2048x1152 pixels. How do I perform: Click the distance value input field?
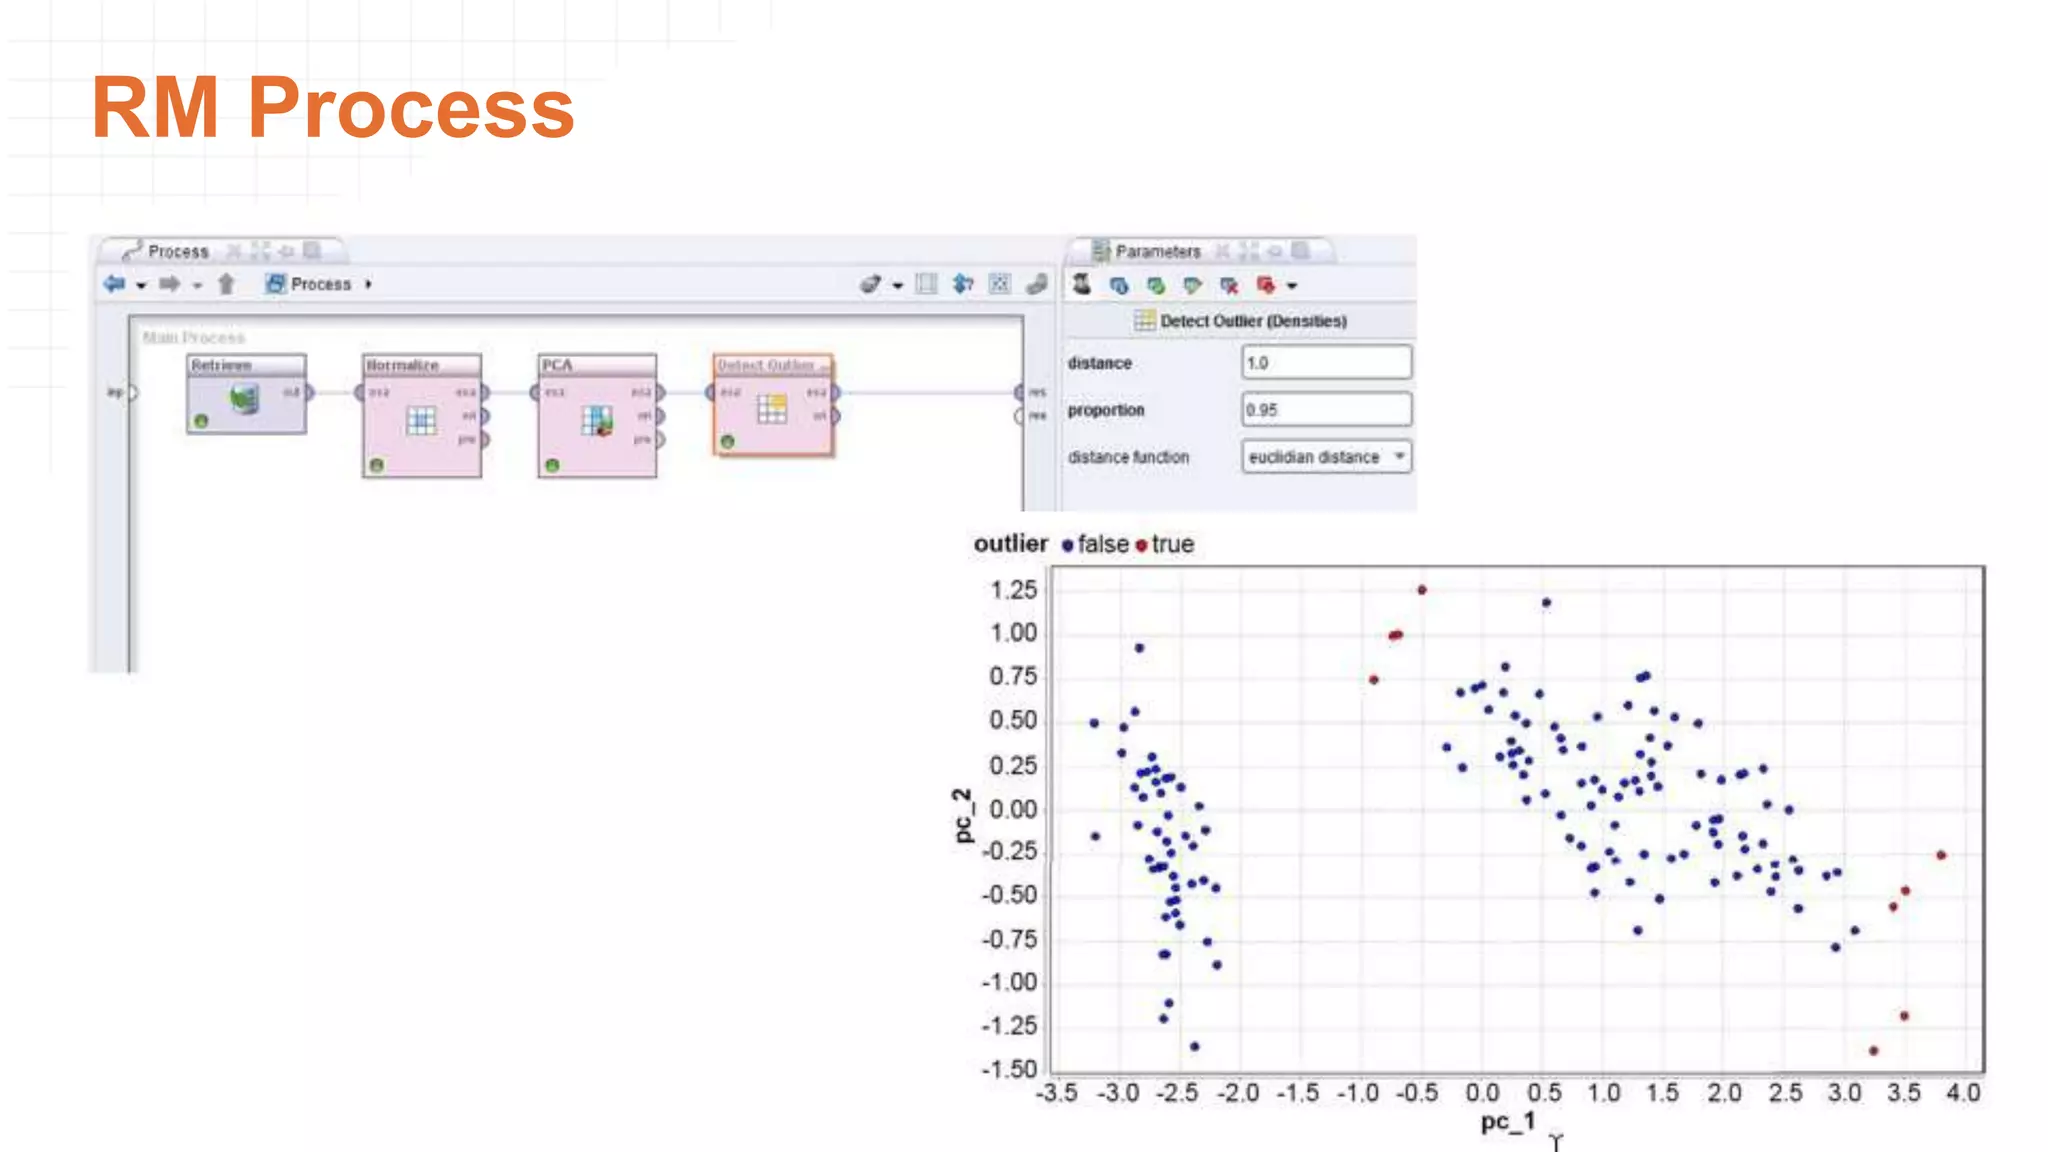pyautogui.click(x=1326, y=362)
